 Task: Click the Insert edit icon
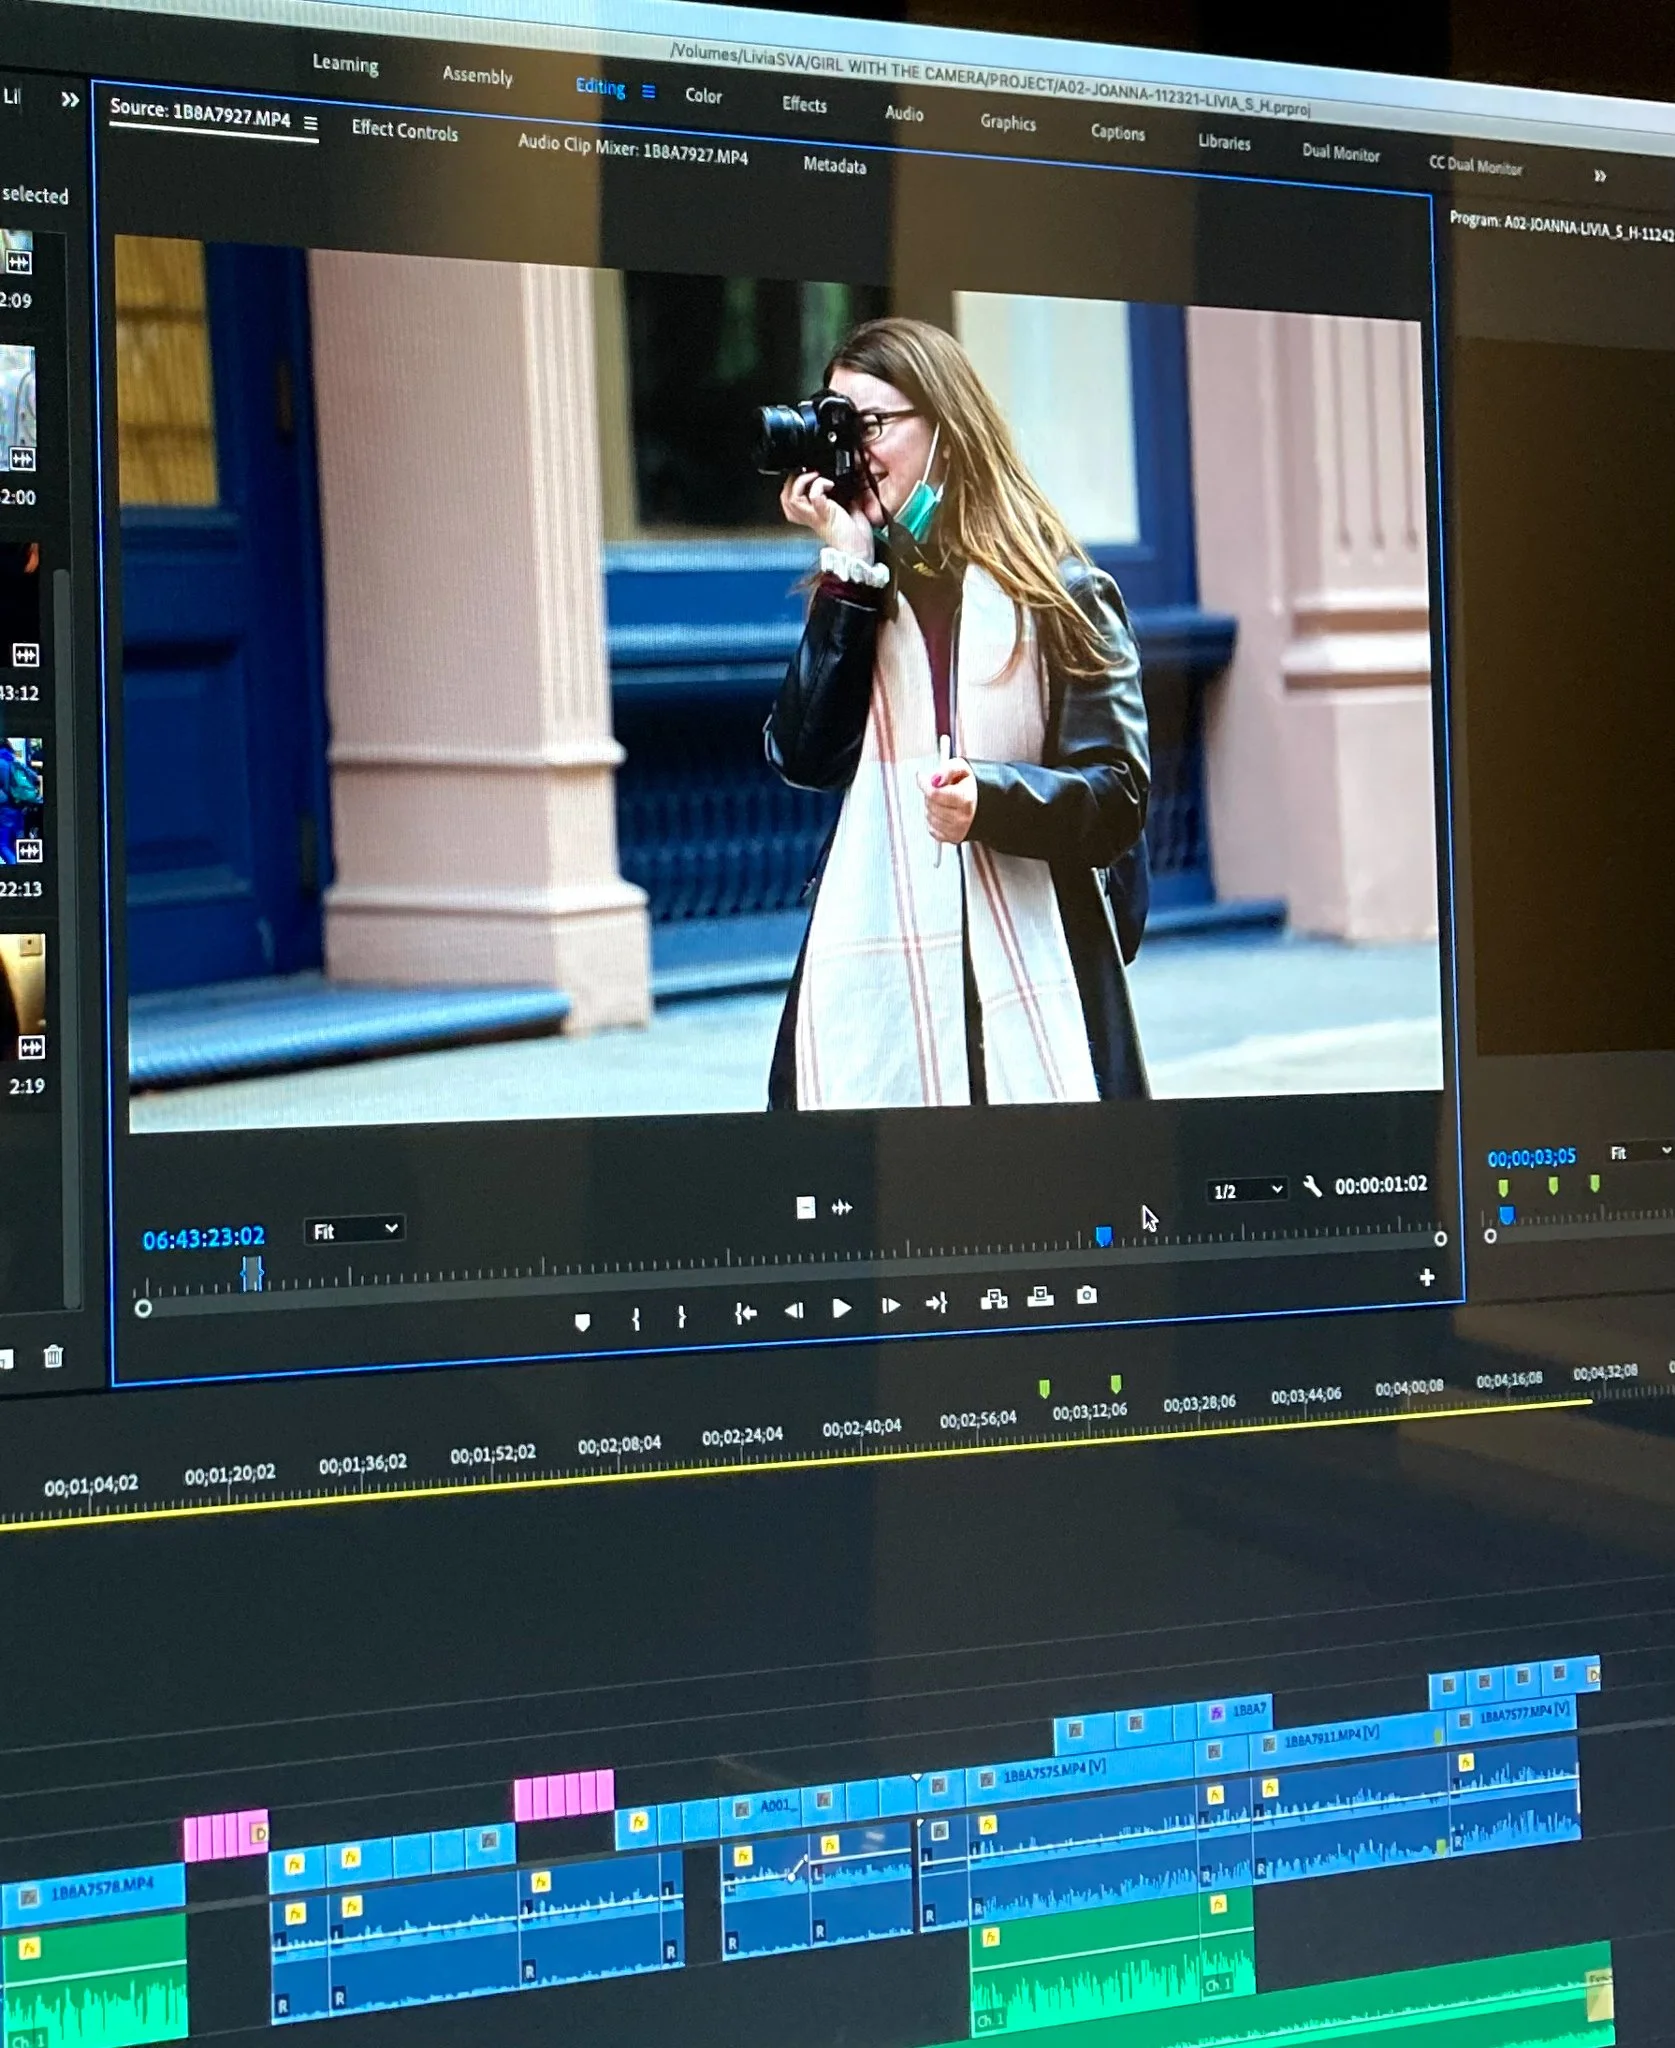(x=993, y=1299)
